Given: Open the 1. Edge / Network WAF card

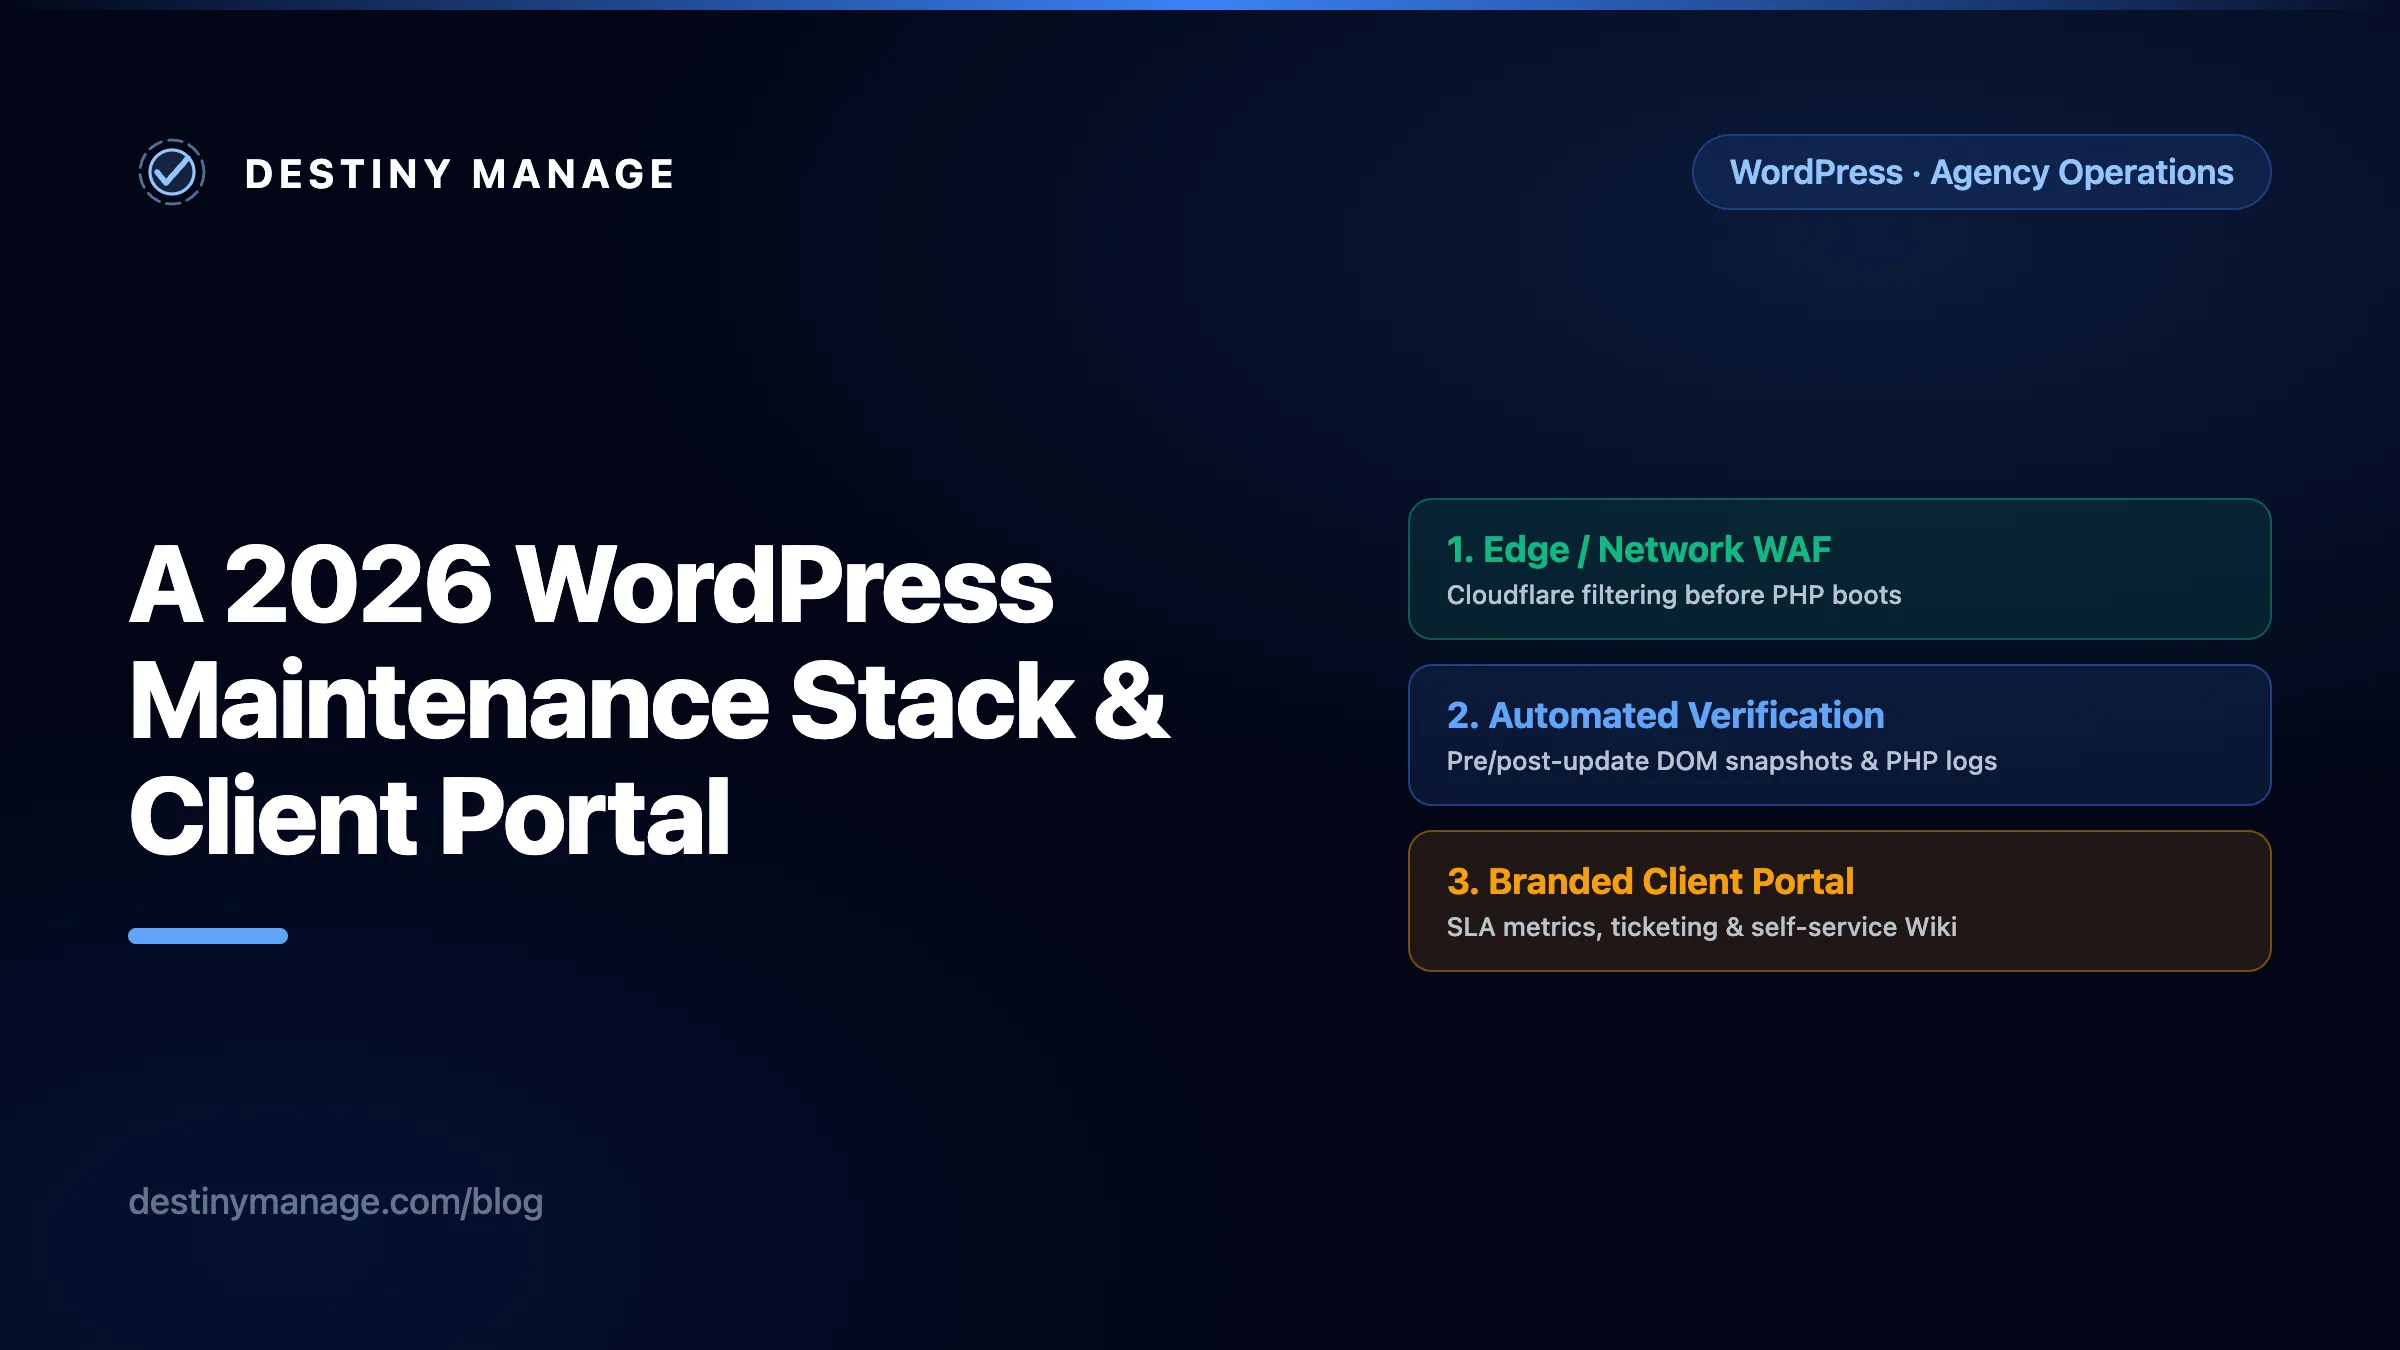Looking at the screenshot, I should (1839, 569).
